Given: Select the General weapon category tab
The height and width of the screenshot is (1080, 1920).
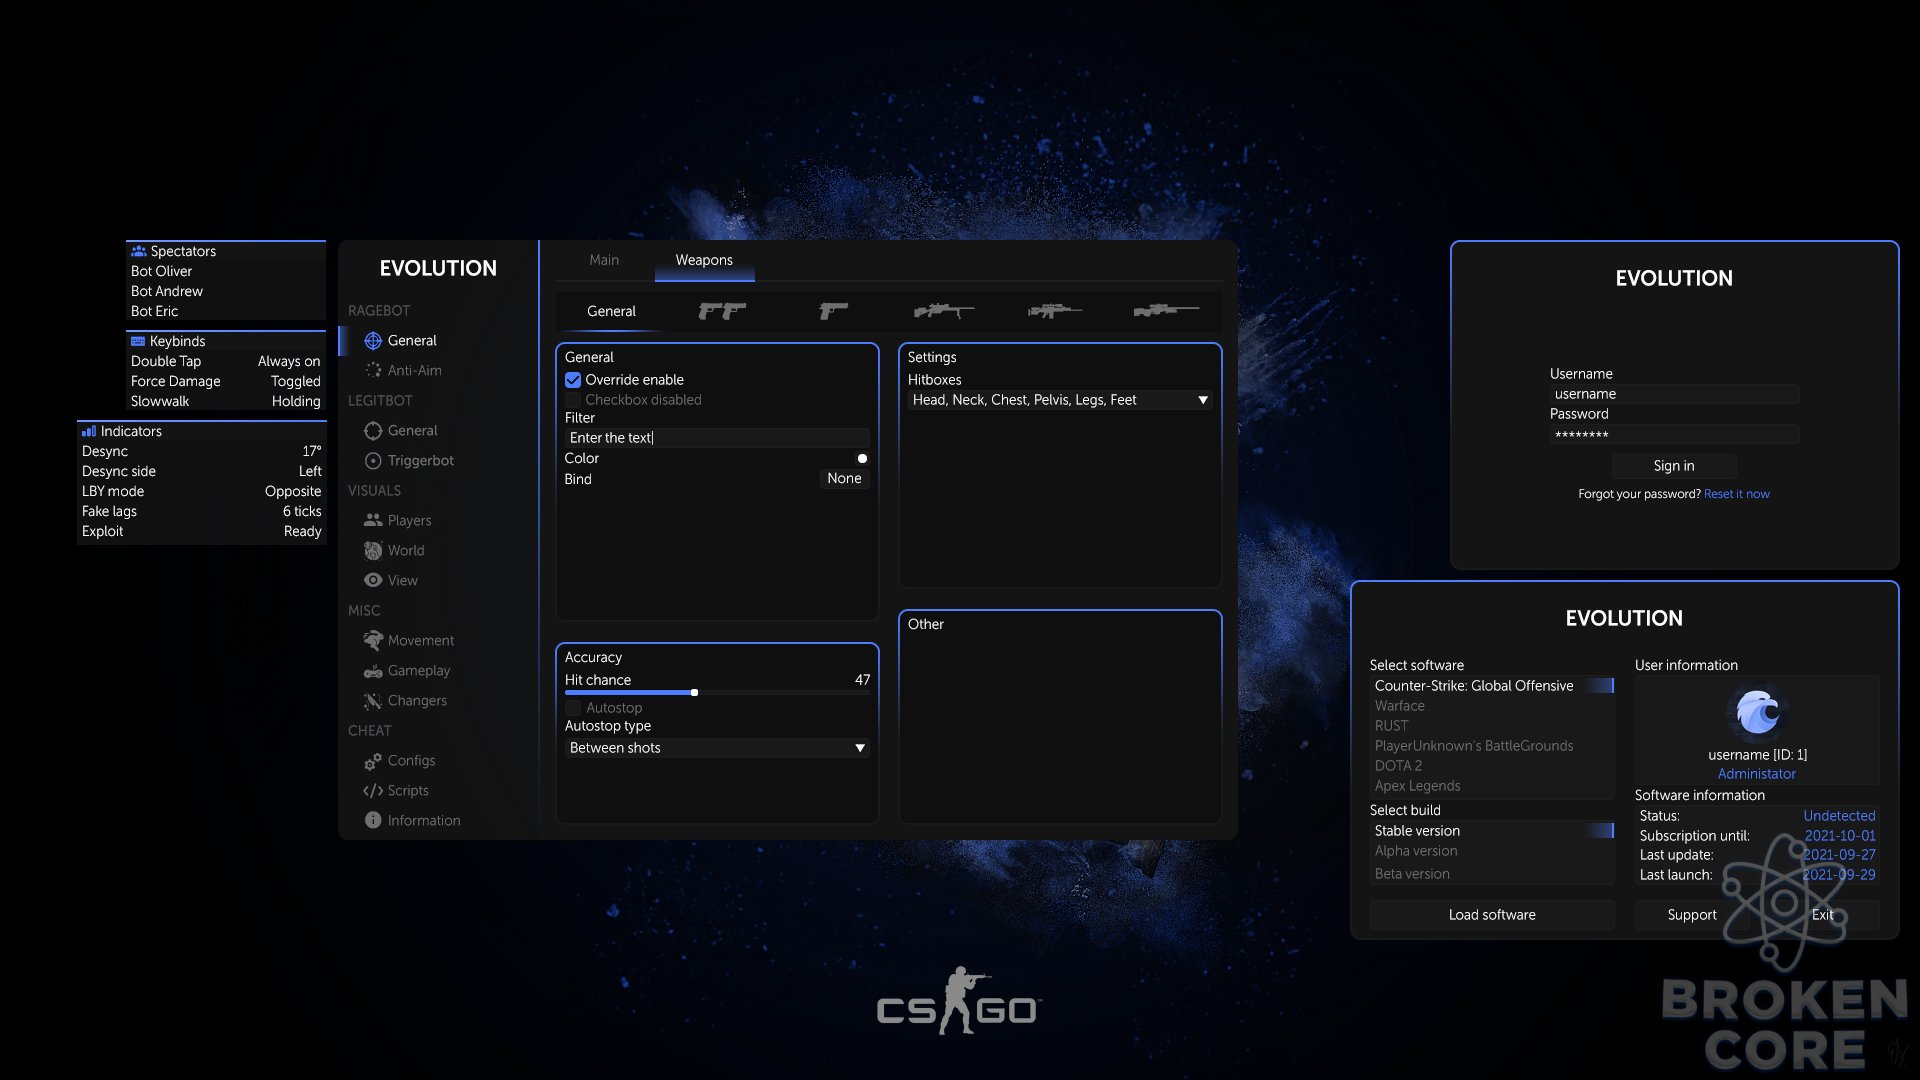Looking at the screenshot, I should coord(611,311).
